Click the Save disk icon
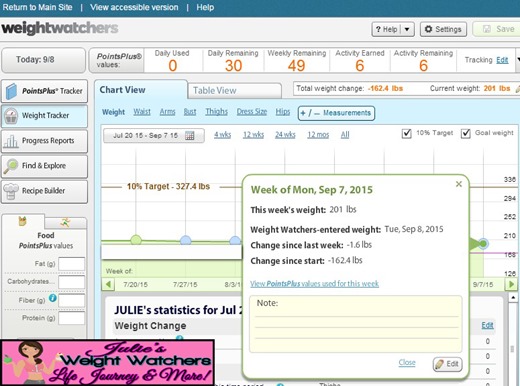 487,29
